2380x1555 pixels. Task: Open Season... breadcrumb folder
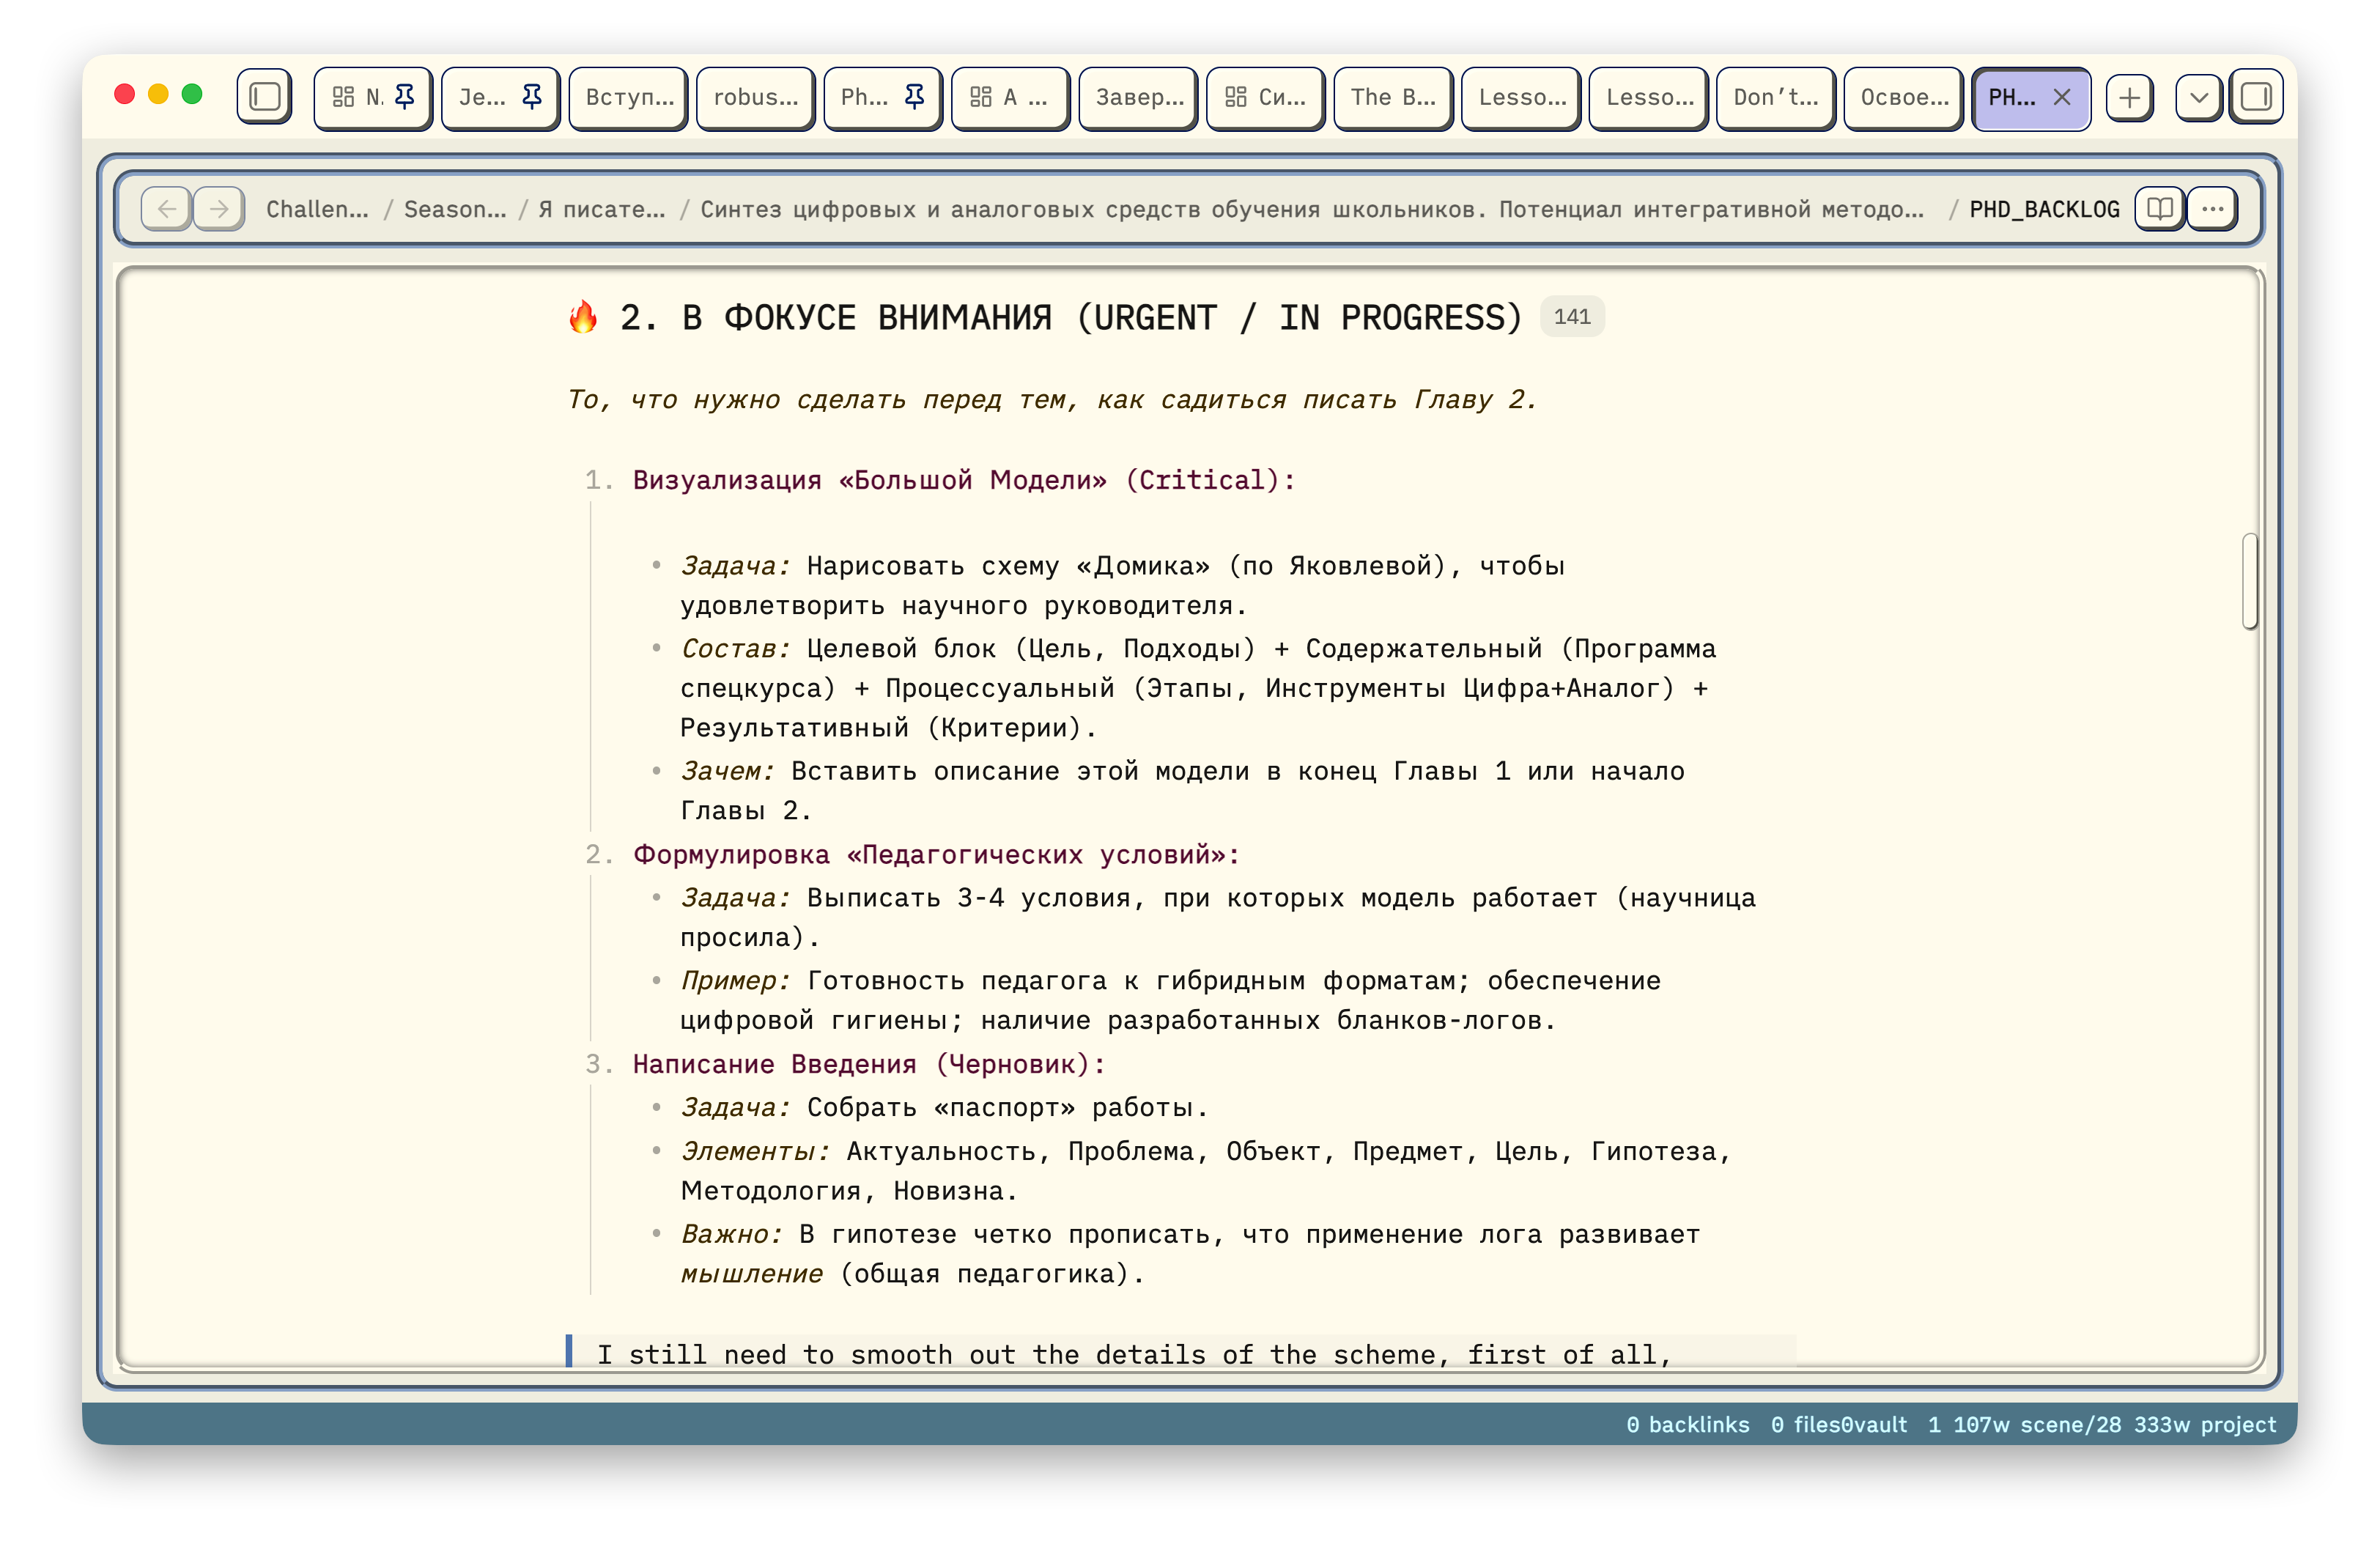pos(455,209)
